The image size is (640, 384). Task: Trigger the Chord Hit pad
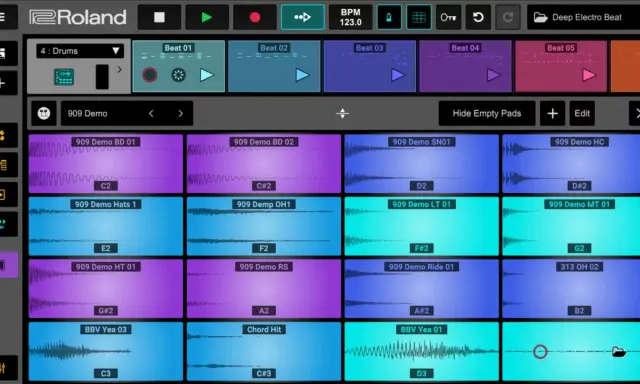pyautogui.click(x=264, y=351)
